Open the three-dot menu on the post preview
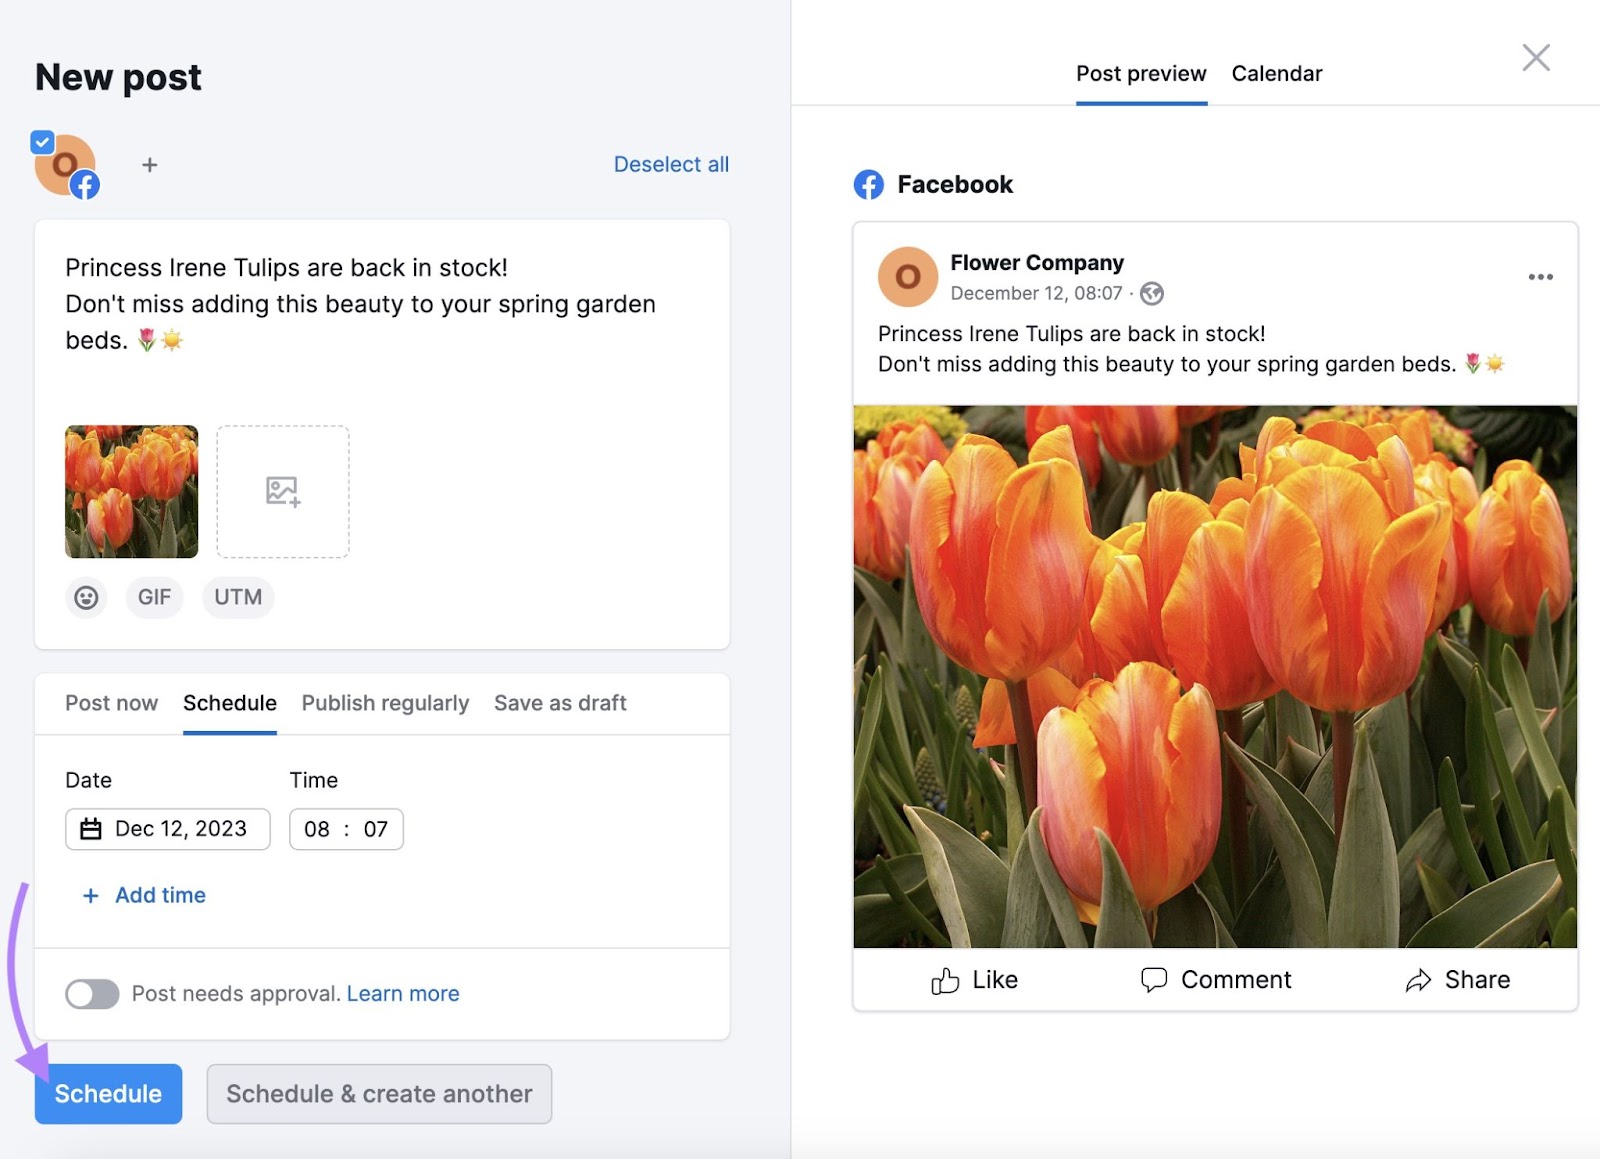 point(1540,277)
